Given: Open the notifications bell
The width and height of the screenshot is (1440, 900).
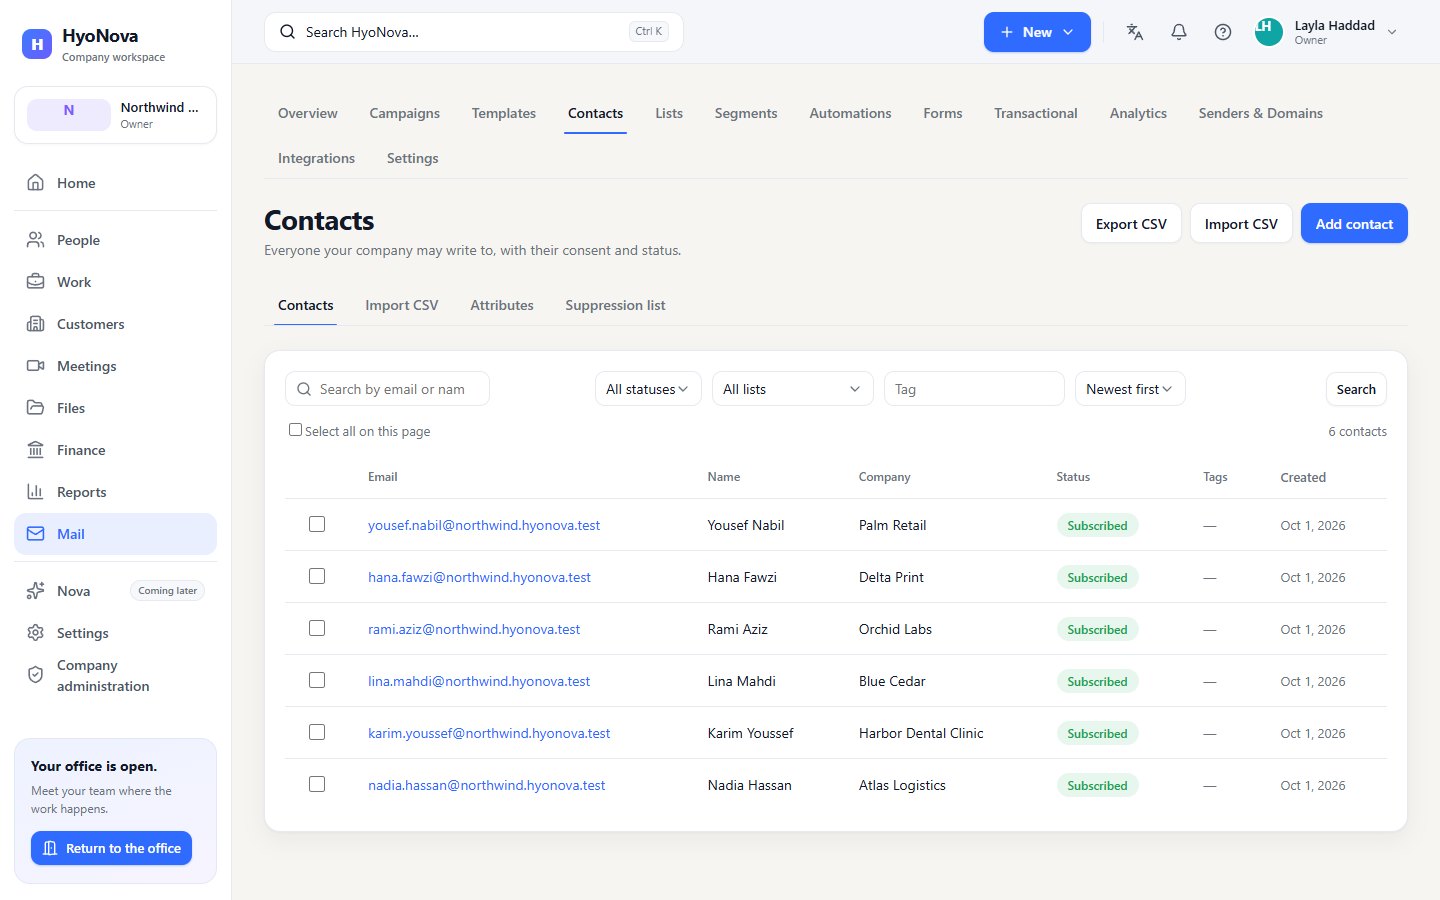Looking at the screenshot, I should 1179,32.
